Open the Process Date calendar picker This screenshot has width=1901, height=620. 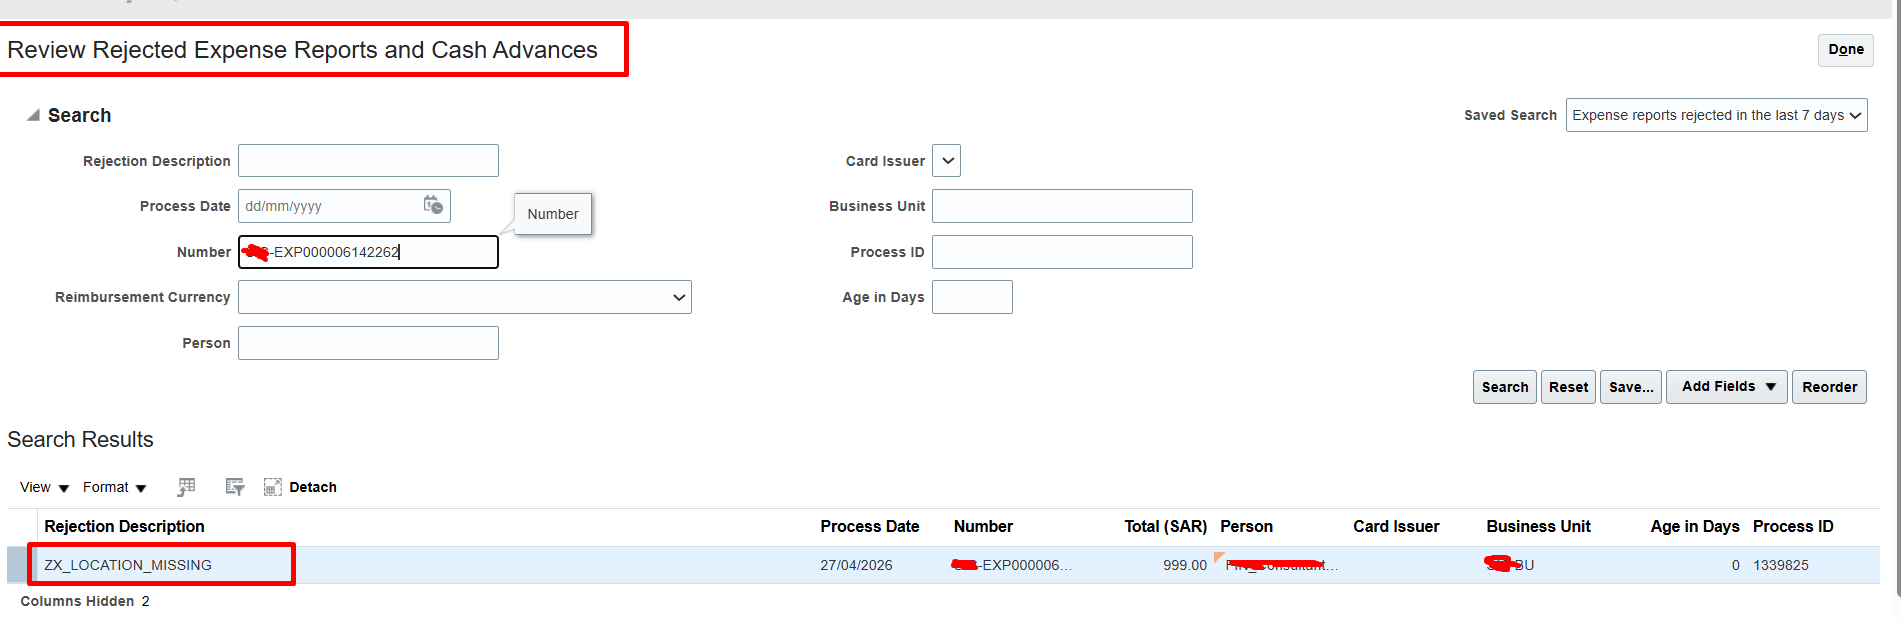pos(433,205)
